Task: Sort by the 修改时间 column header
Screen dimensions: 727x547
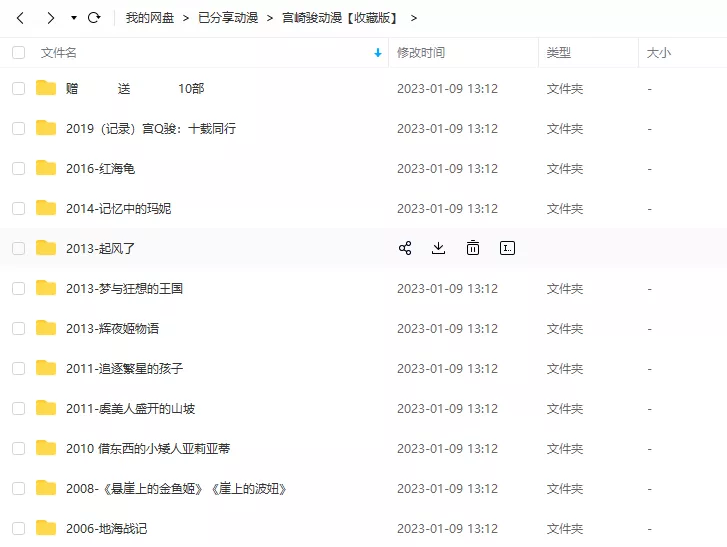Action: [421, 52]
